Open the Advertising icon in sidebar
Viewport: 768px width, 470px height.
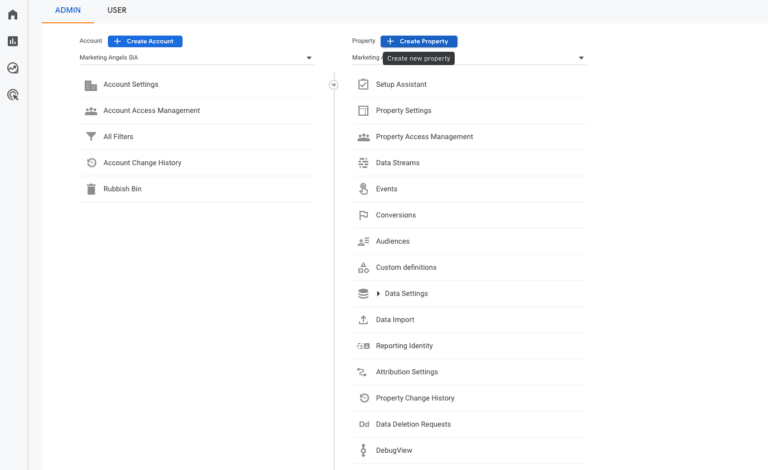(13, 95)
